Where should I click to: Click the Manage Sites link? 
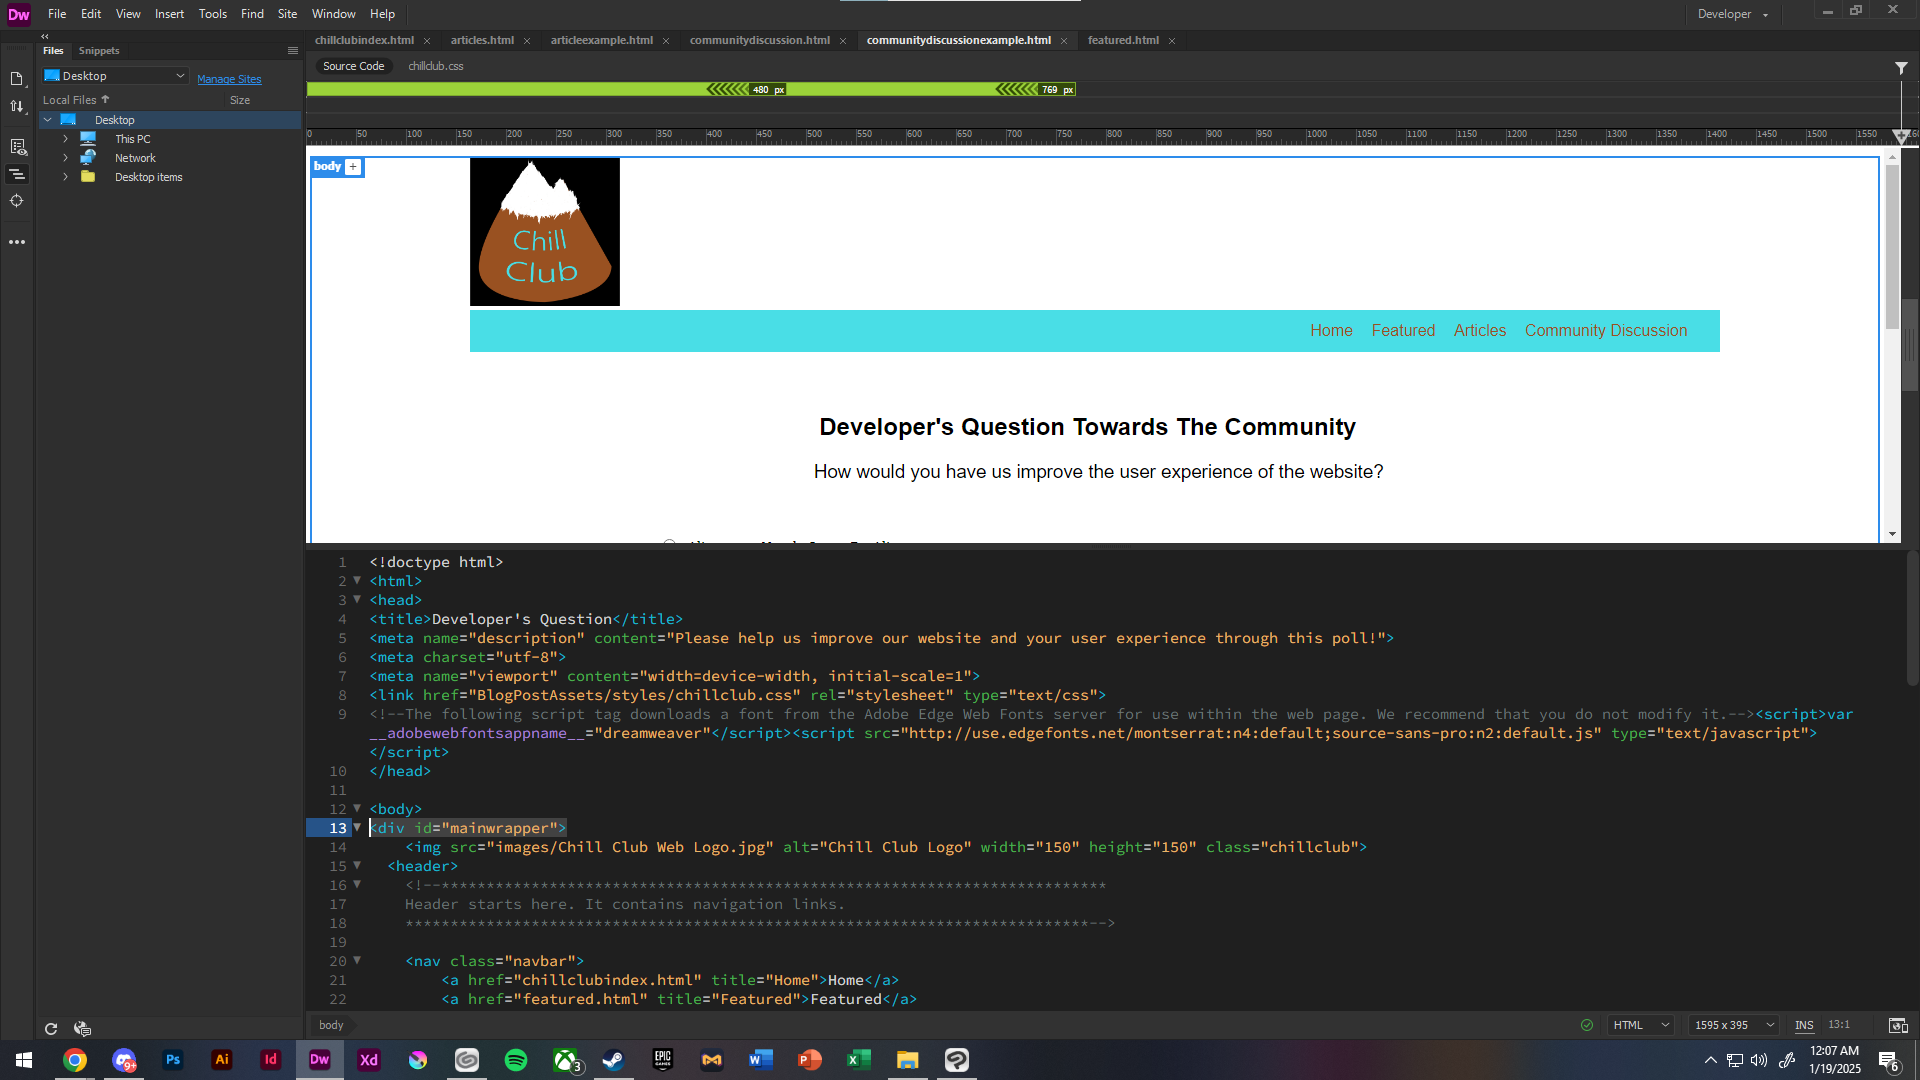[229, 79]
